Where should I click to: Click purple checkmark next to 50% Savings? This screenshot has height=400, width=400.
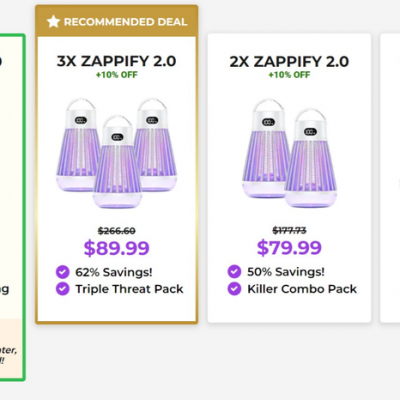(x=234, y=271)
